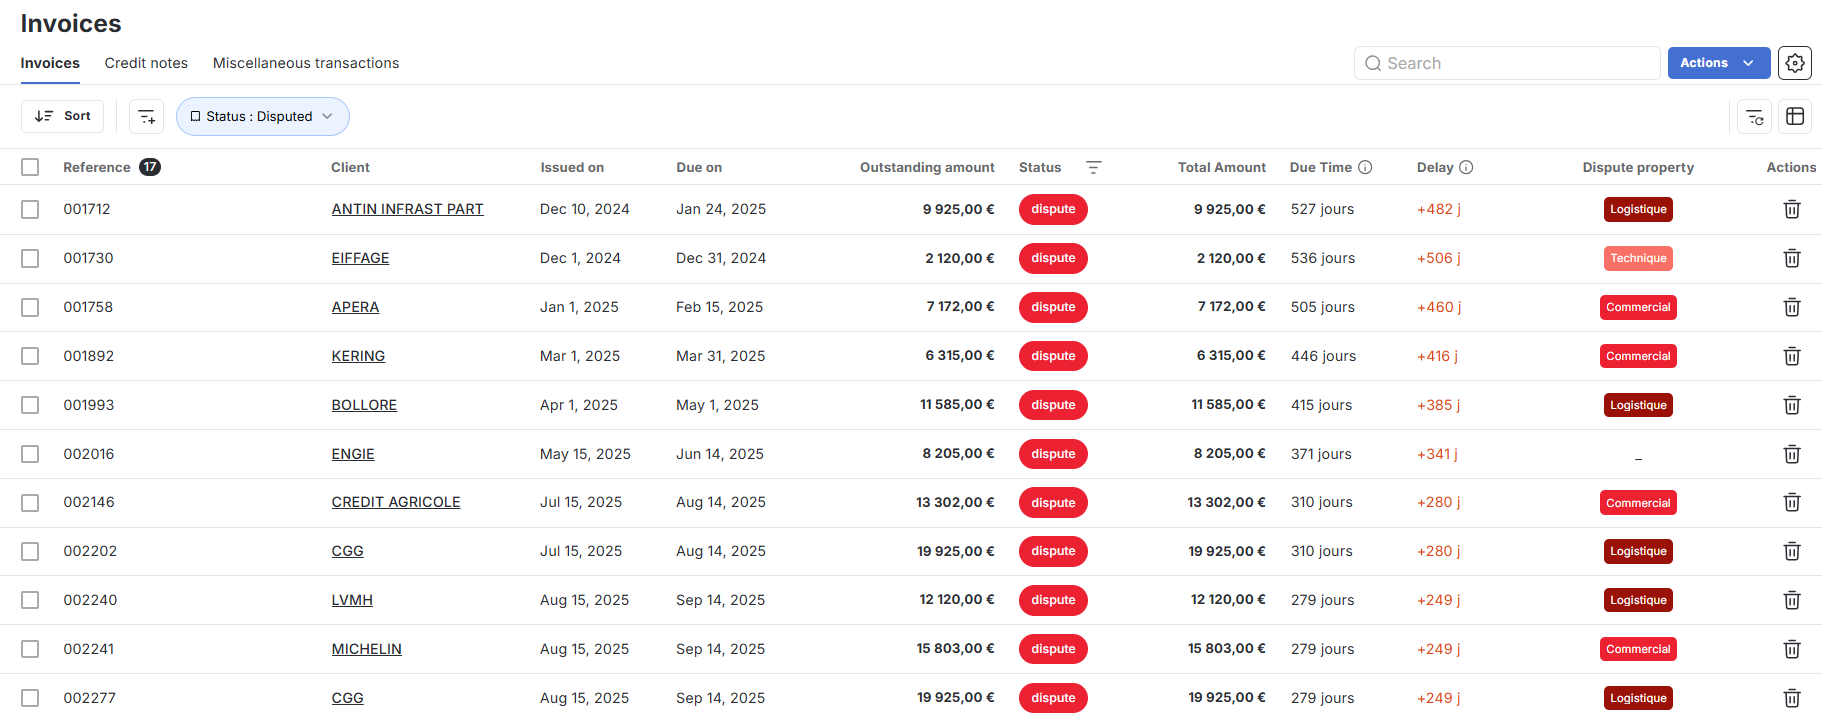The image size is (1822, 721).
Task: Click inside the Search field
Action: 1507,63
